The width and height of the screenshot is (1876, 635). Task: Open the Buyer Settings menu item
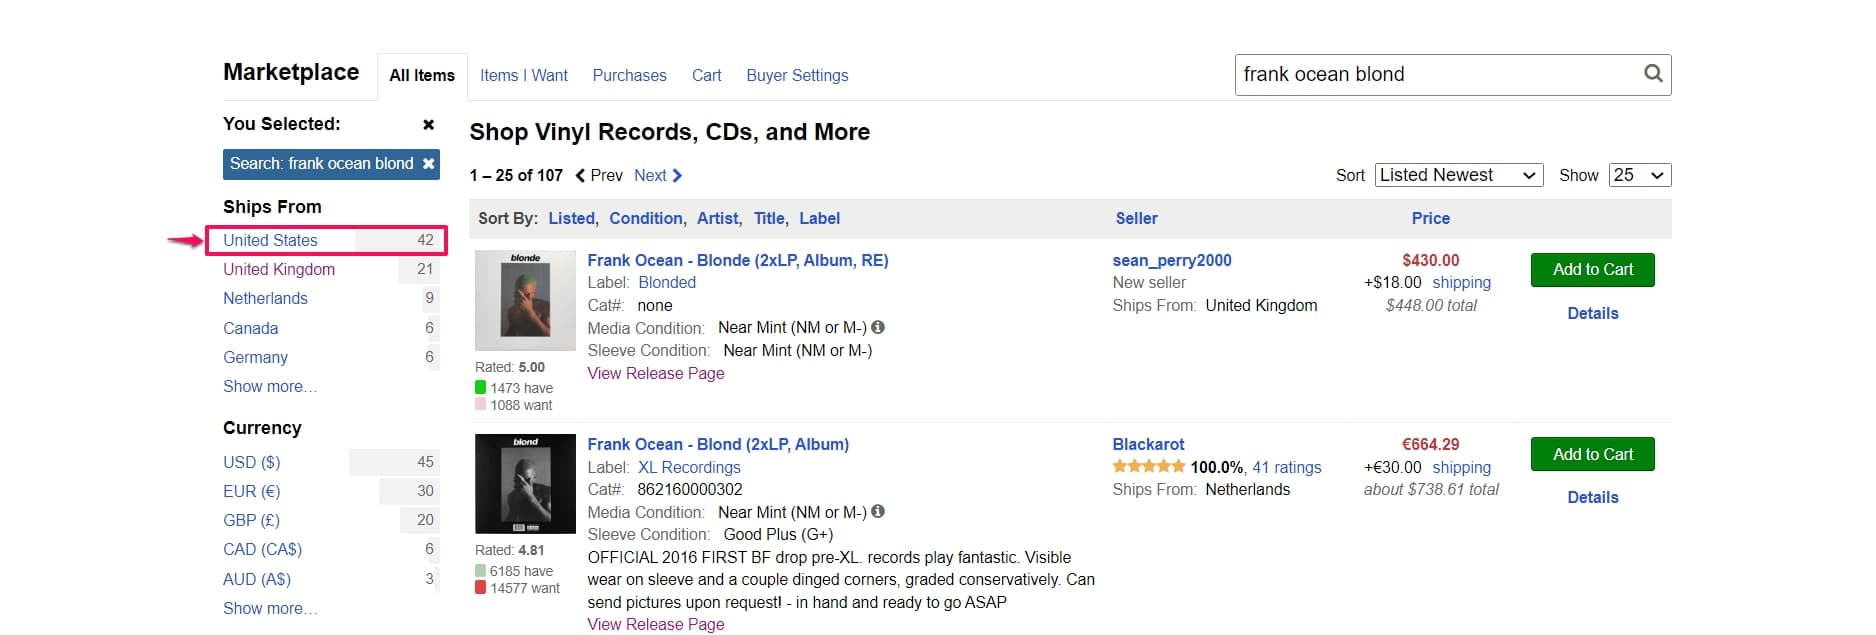[x=797, y=75]
